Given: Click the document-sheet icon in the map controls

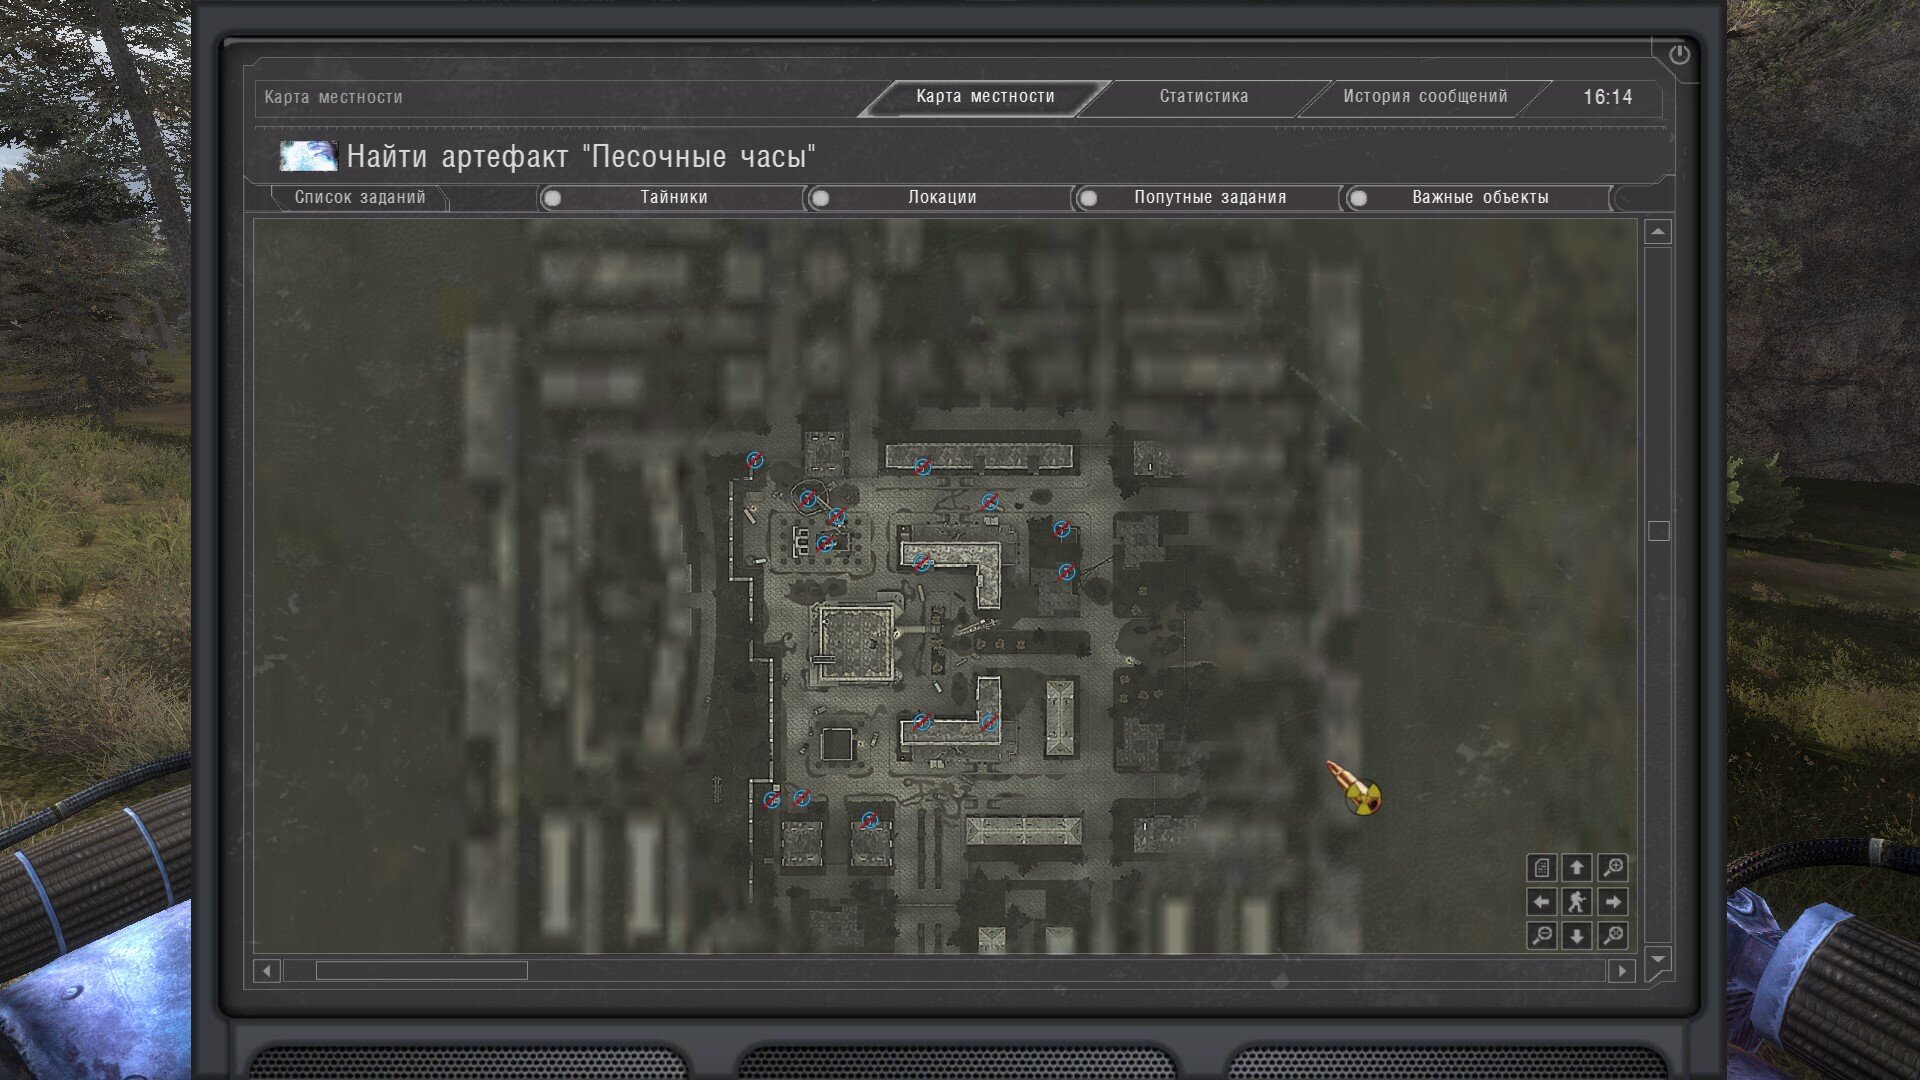Looking at the screenshot, I should pos(1542,867).
